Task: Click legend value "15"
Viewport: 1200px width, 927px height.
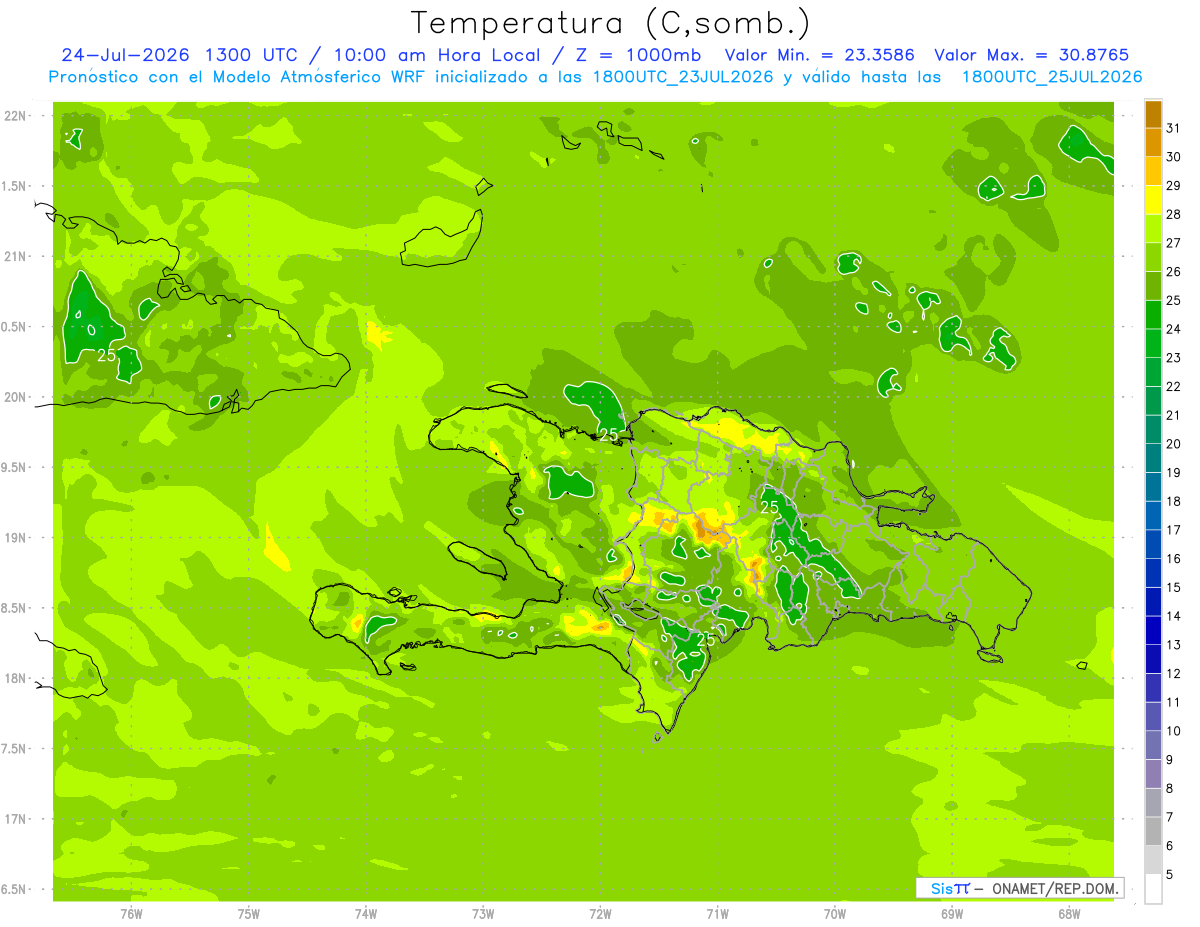Action: [1173, 588]
